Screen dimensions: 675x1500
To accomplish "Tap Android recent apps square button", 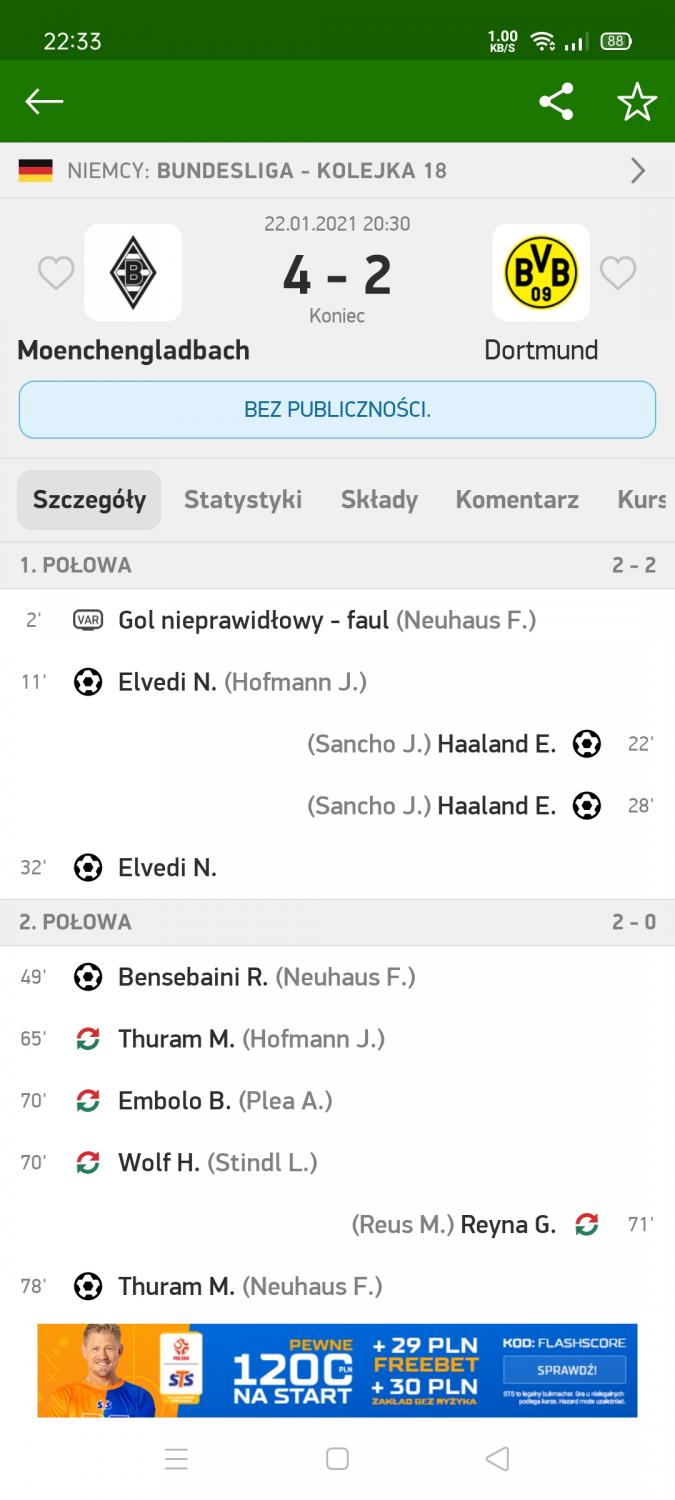I will point(338,1459).
